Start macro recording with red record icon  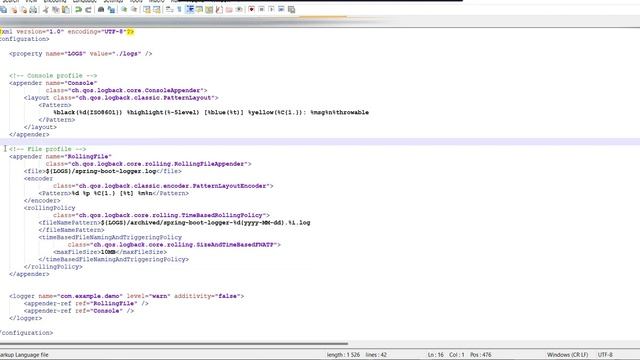pos(251,9)
